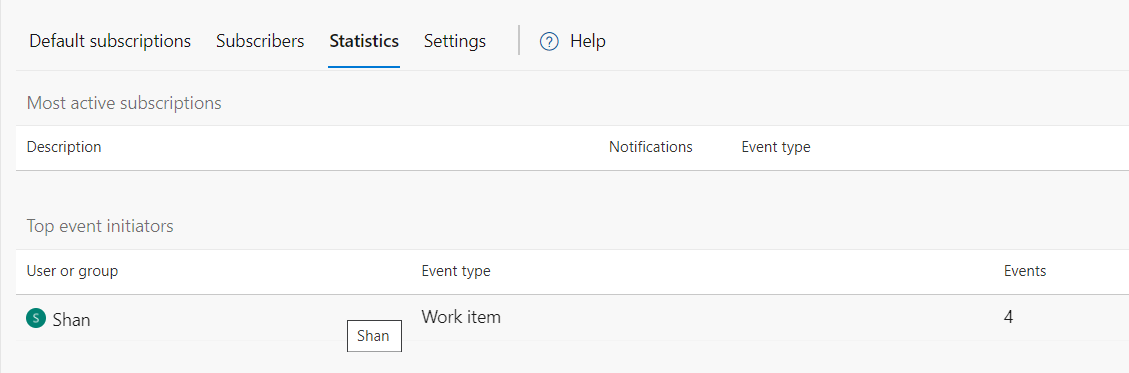
Task: Click Event type header under Most active subscriptions
Action: coord(776,147)
